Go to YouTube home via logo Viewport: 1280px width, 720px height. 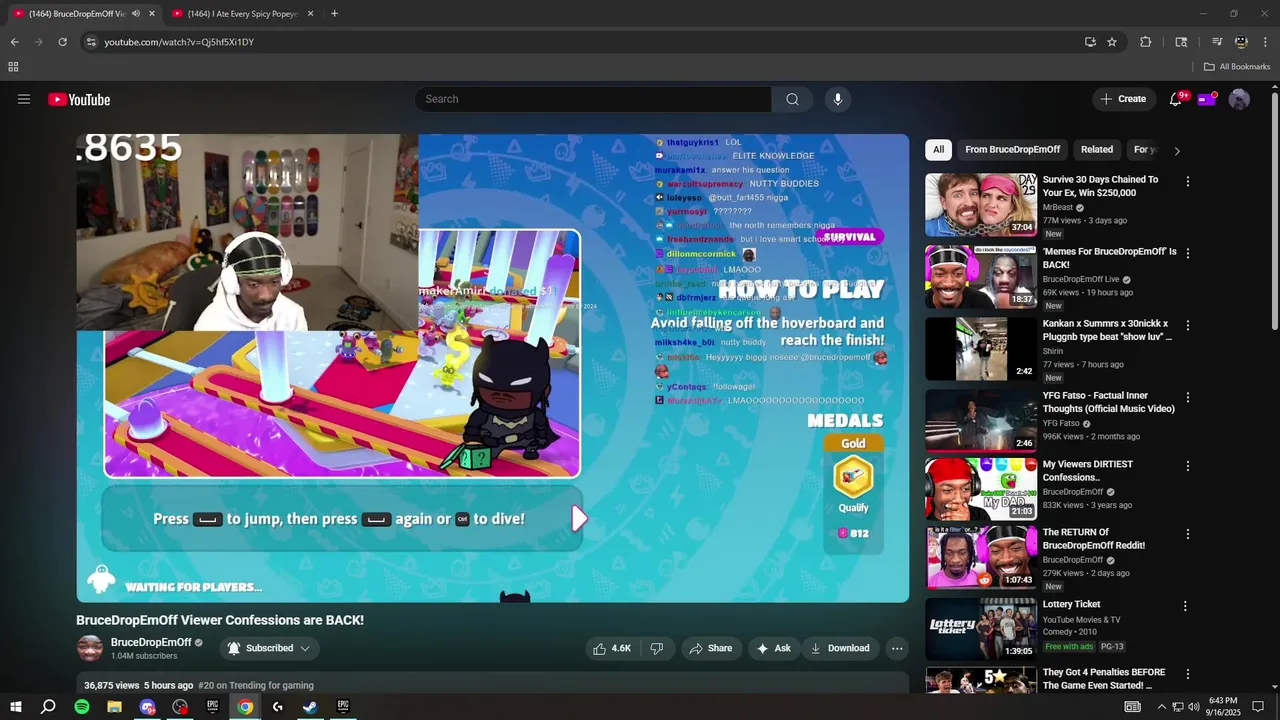click(x=79, y=99)
